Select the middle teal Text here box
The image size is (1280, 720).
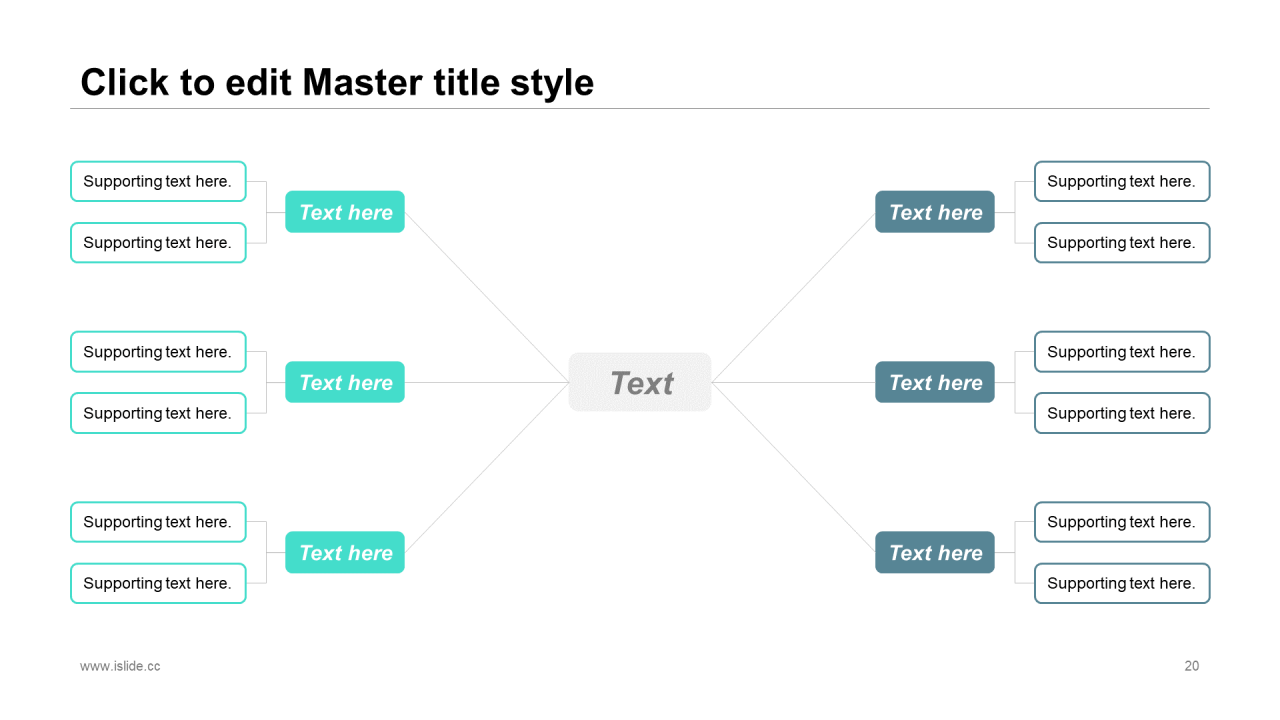(x=345, y=382)
